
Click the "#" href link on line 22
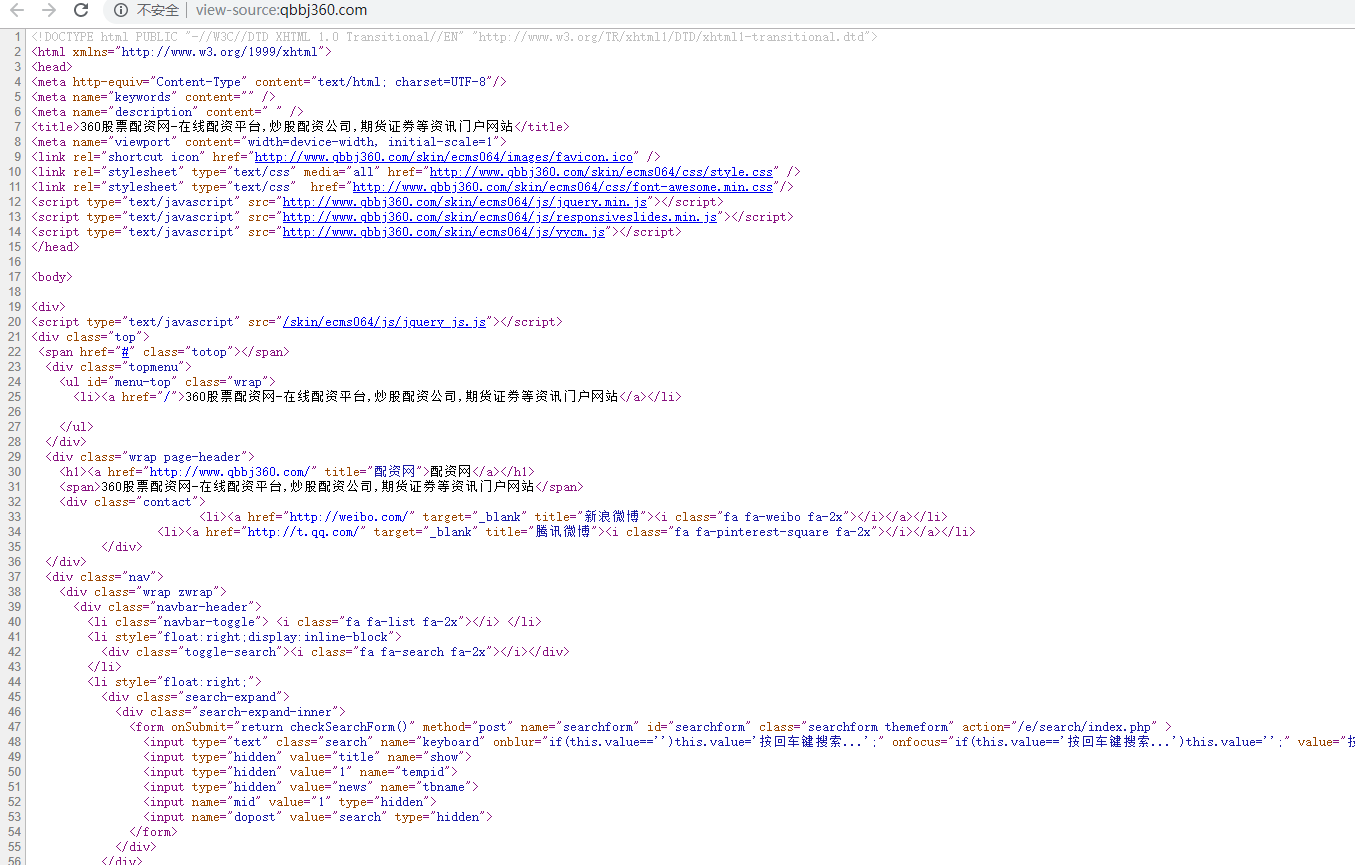[x=126, y=352]
